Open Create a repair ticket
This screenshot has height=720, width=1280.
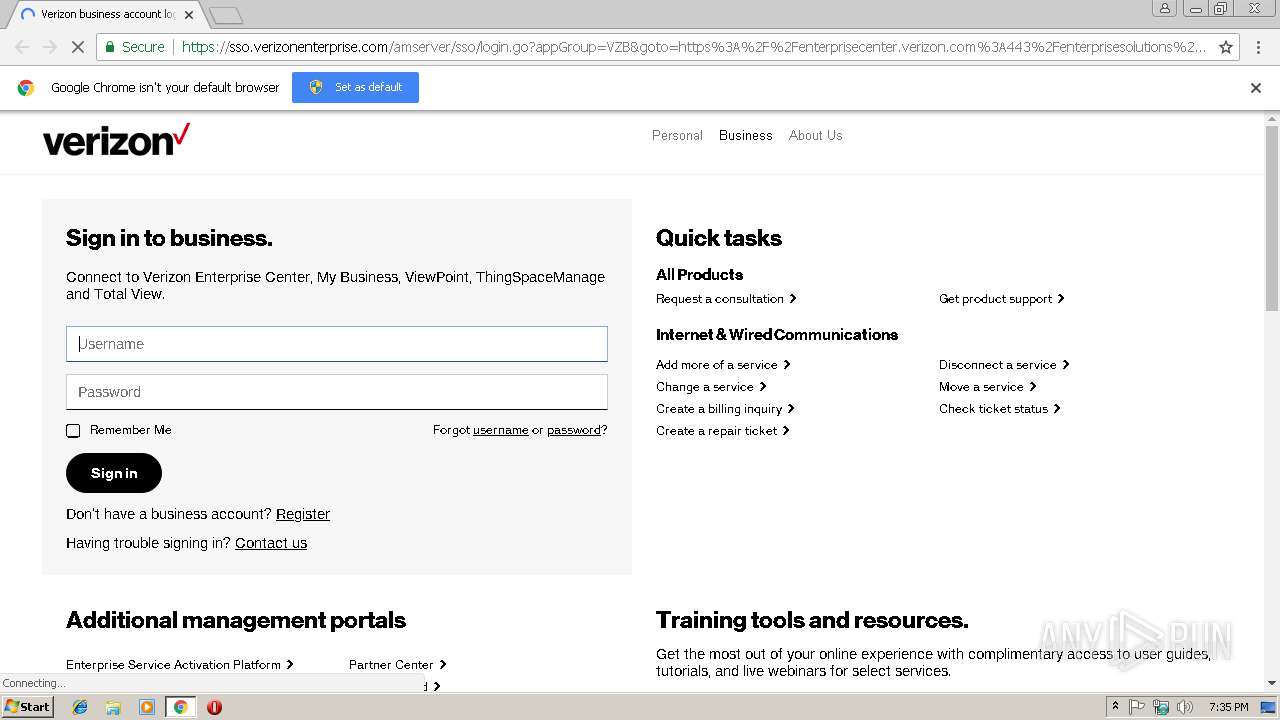coord(723,431)
